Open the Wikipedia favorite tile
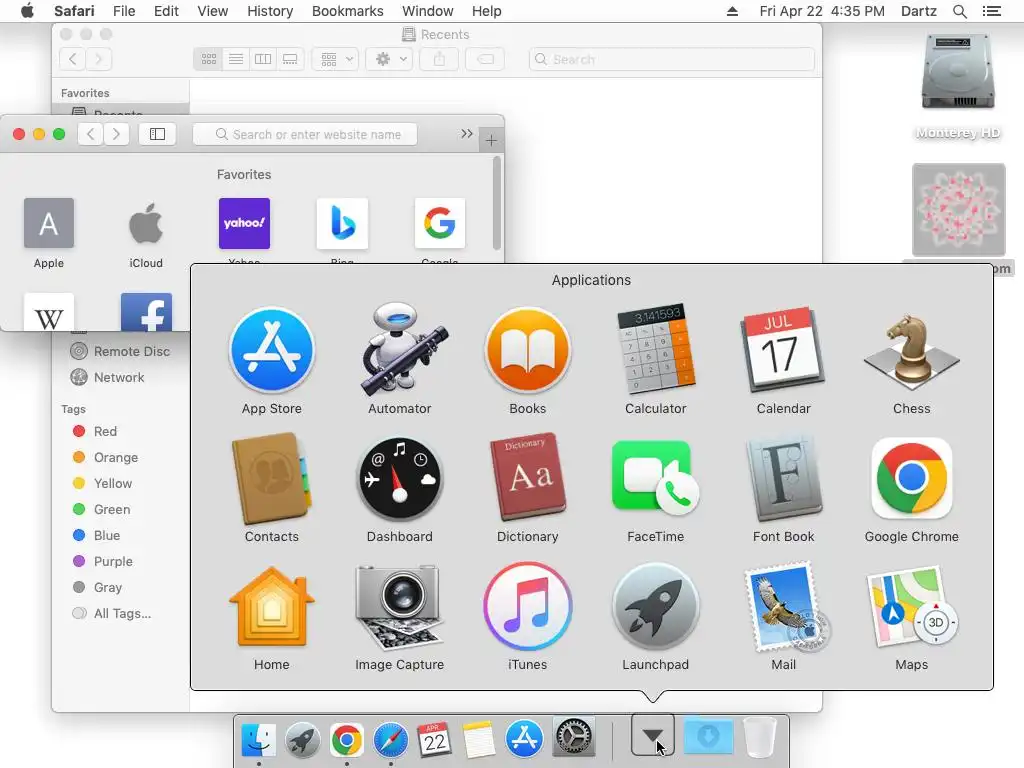This screenshot has height=768, width=1024. tap(49, 312)
